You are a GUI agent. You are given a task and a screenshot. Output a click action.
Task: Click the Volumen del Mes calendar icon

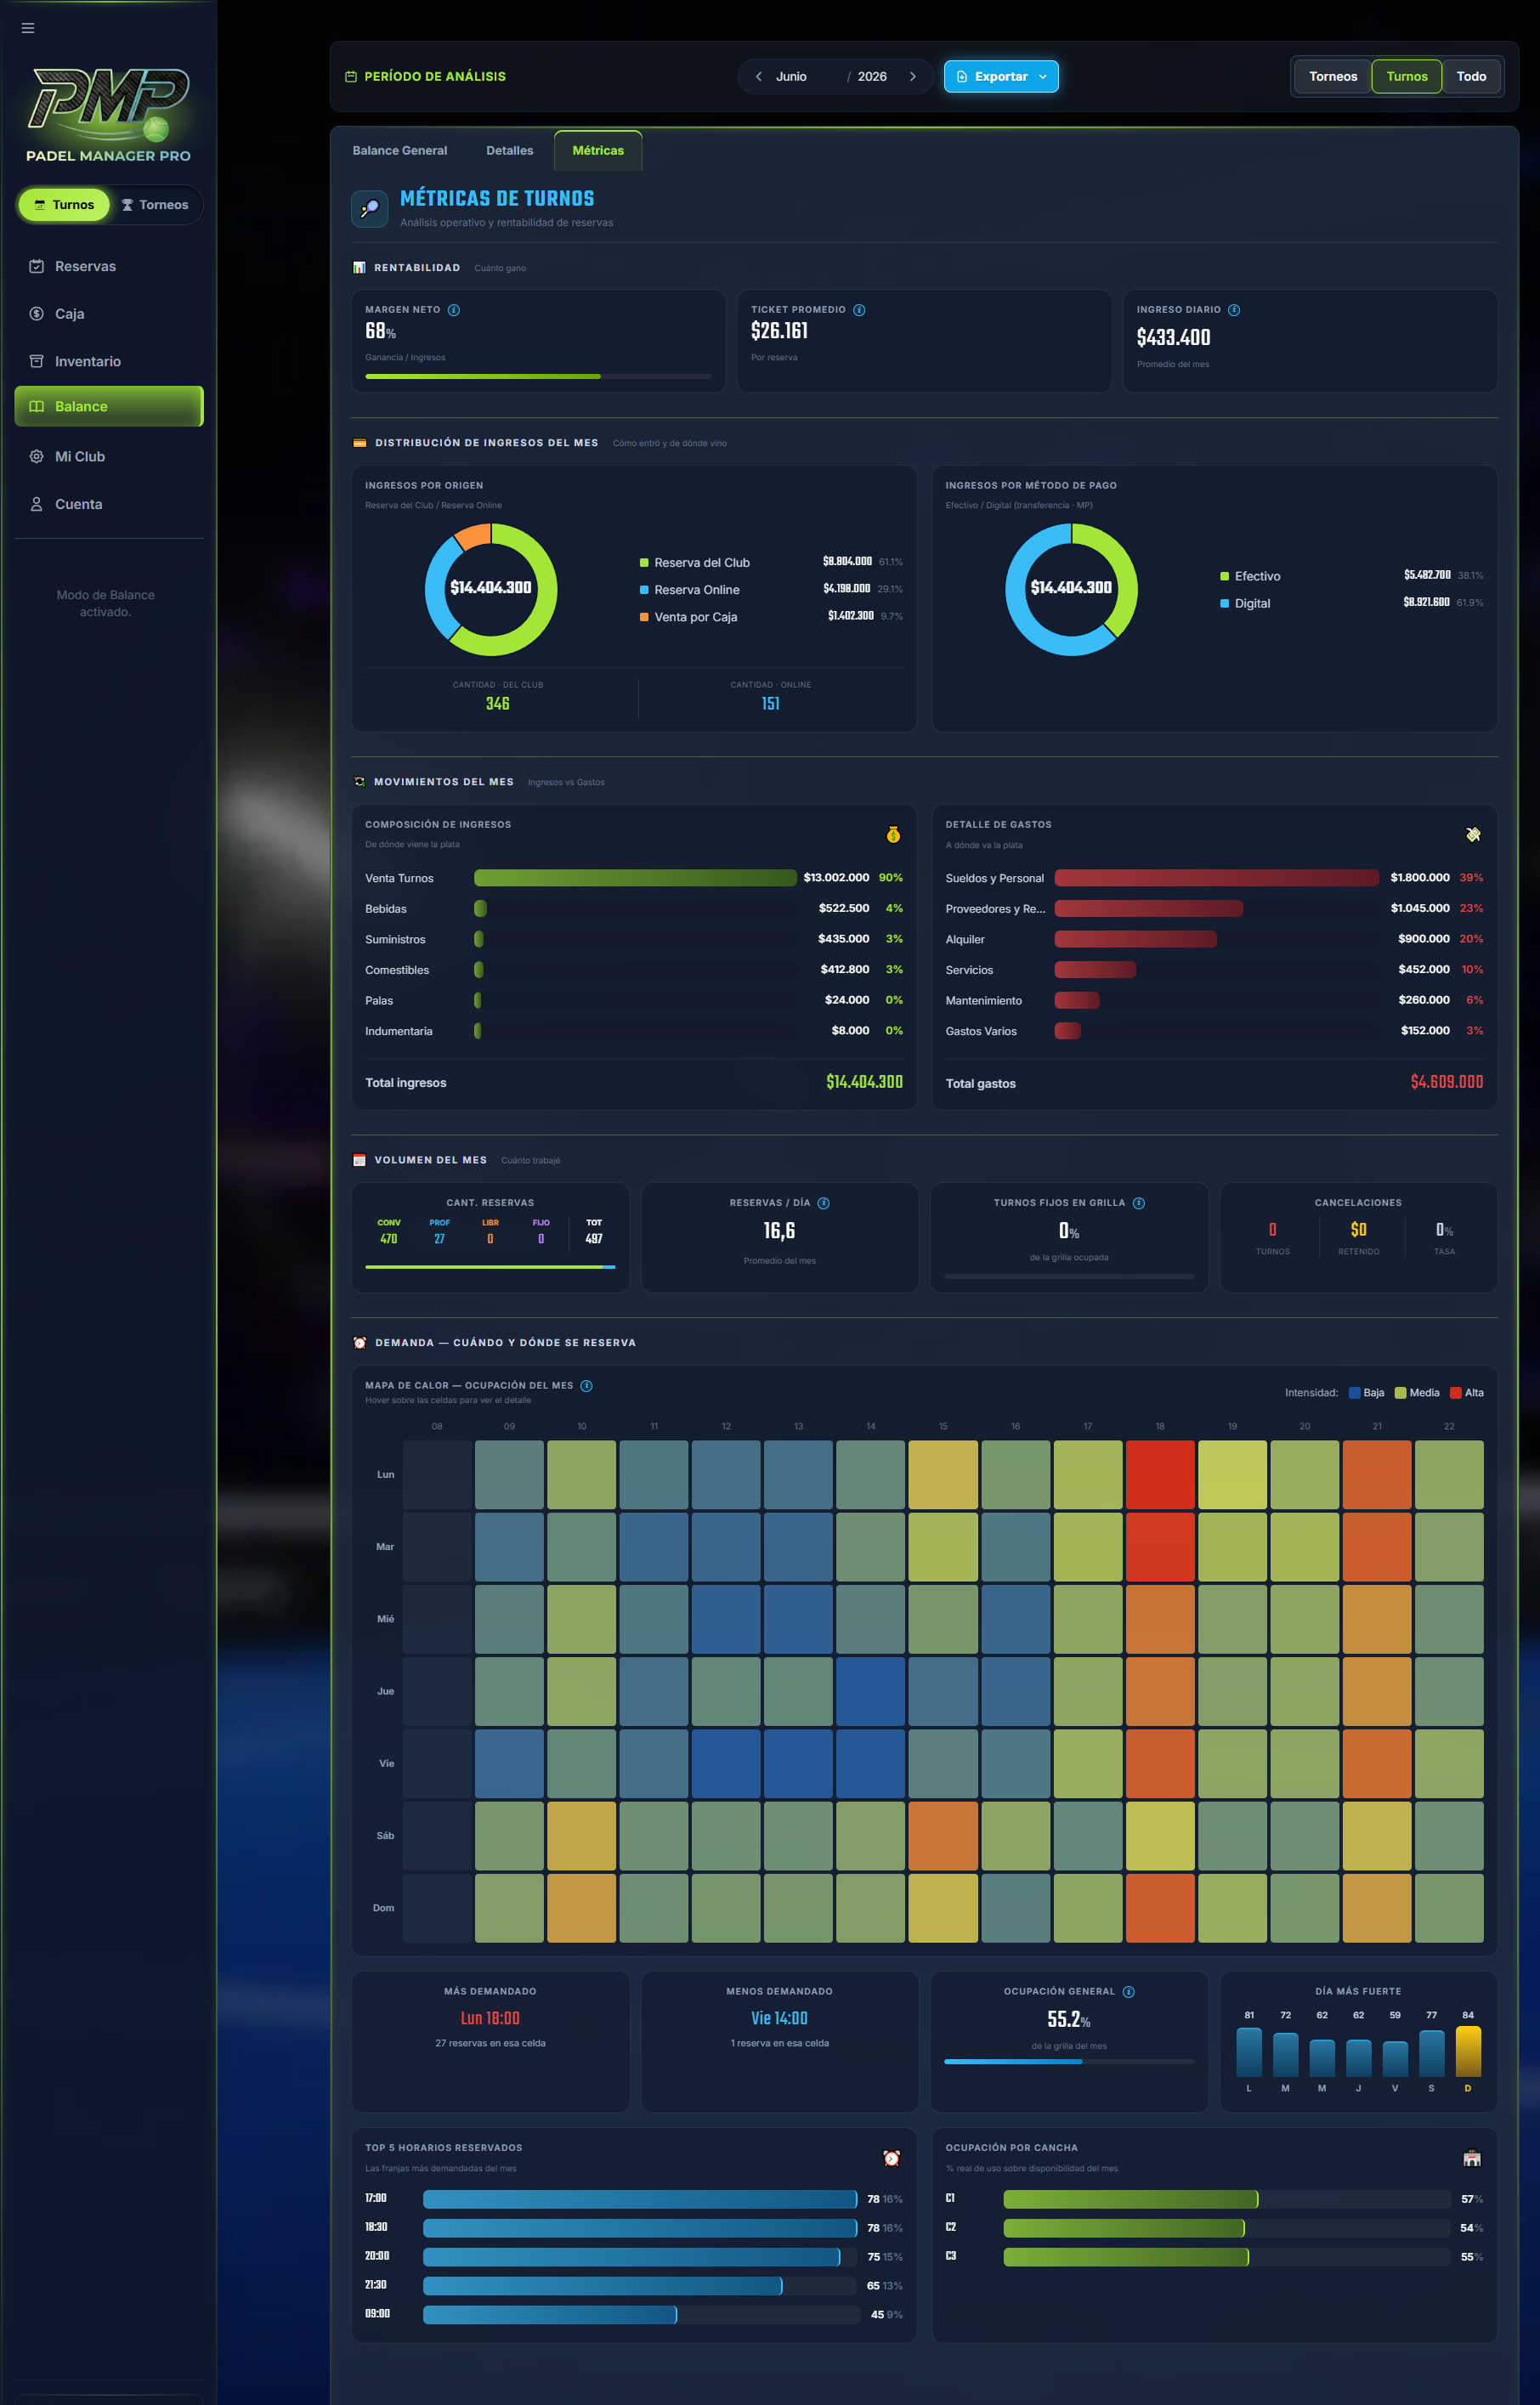point(359,1160)
